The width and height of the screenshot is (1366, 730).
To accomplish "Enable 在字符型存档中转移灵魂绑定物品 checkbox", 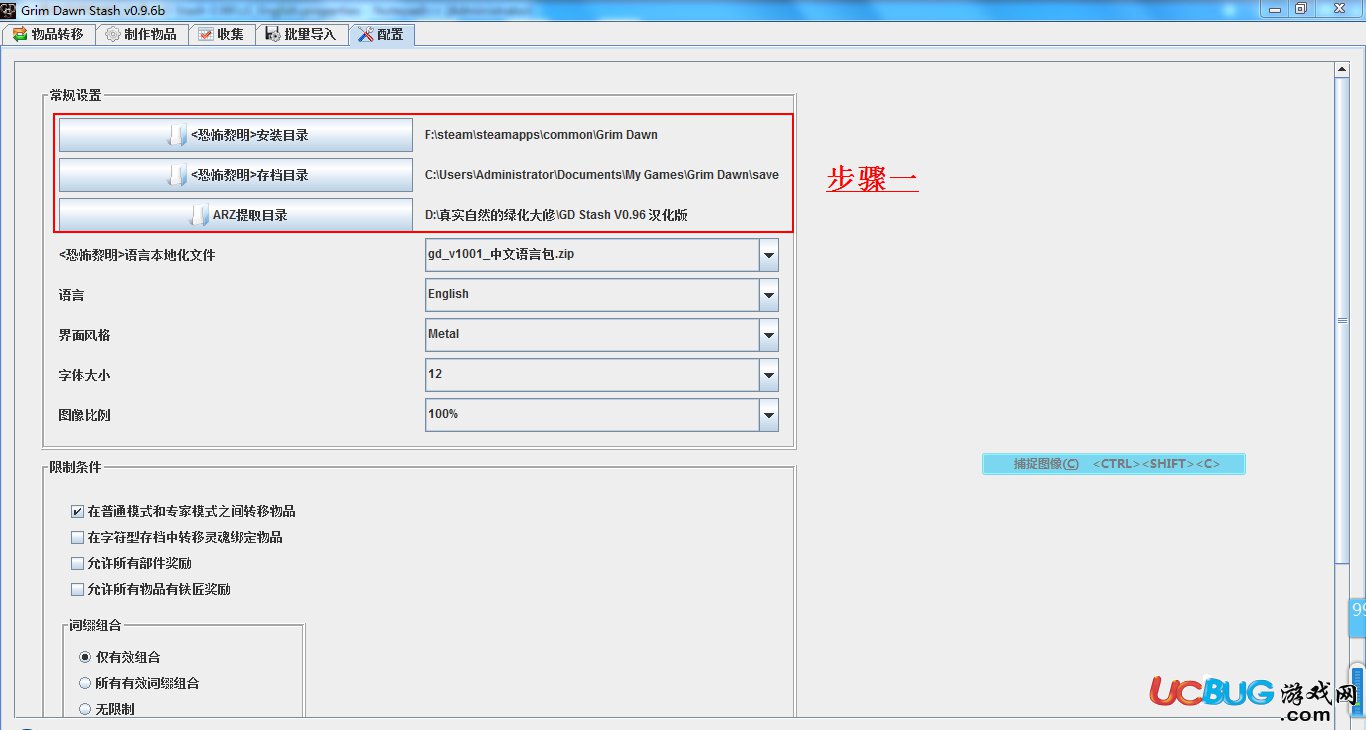I will coord(78,537).
